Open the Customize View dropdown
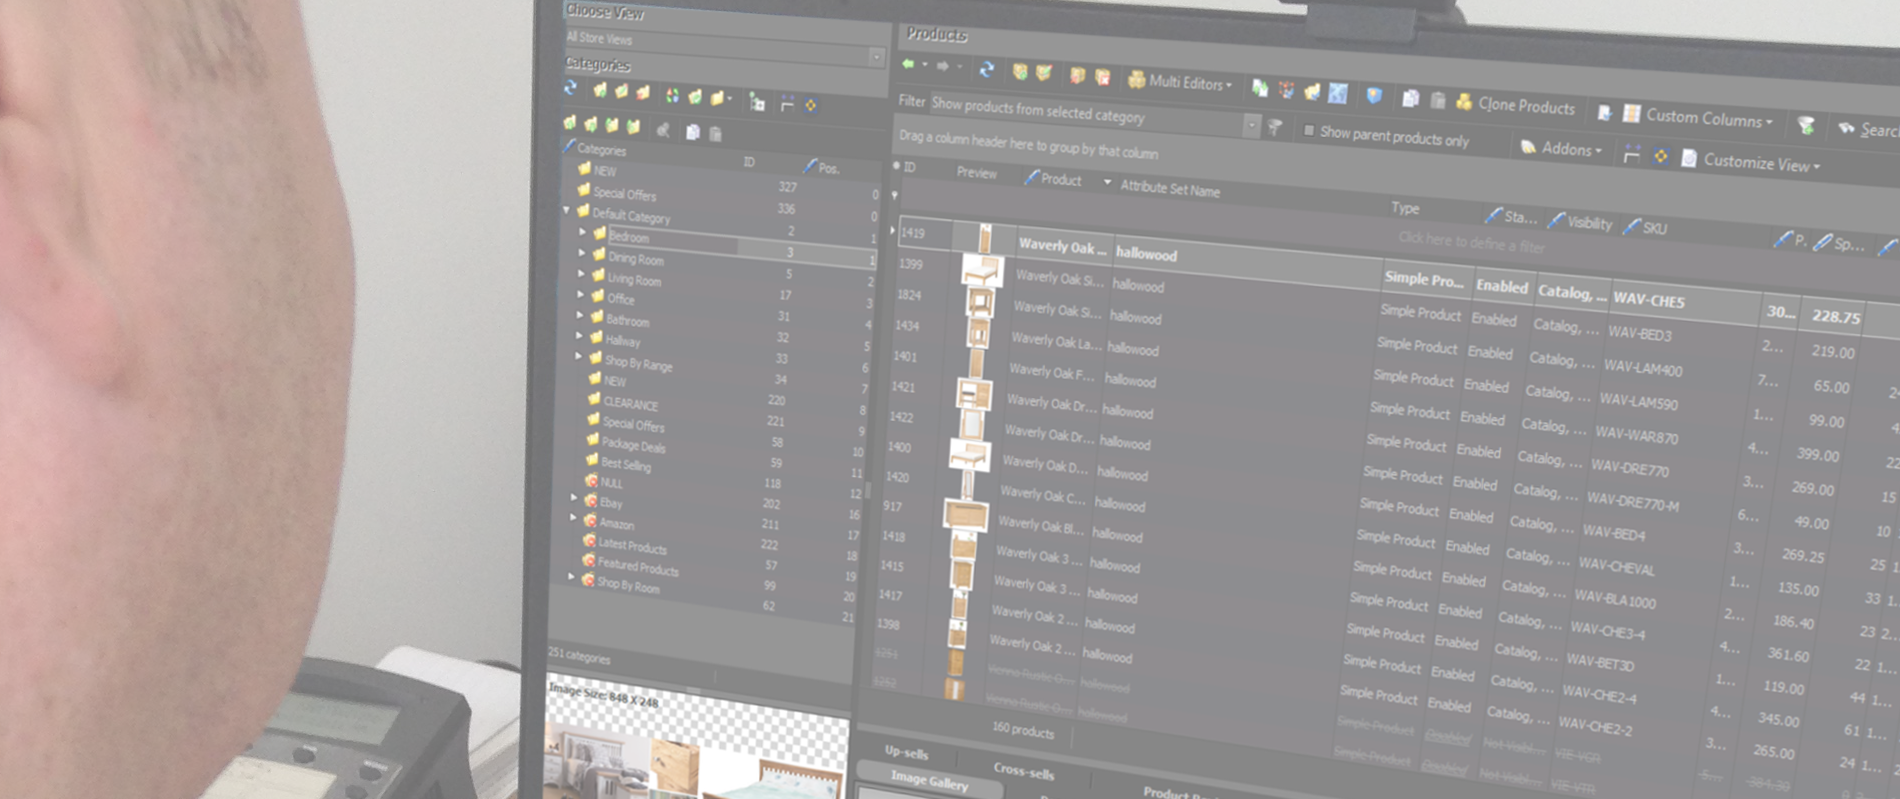Image resolution: width=1900 pixels, height=799 pixels. pyautogui.click(x=1751, y=162)
